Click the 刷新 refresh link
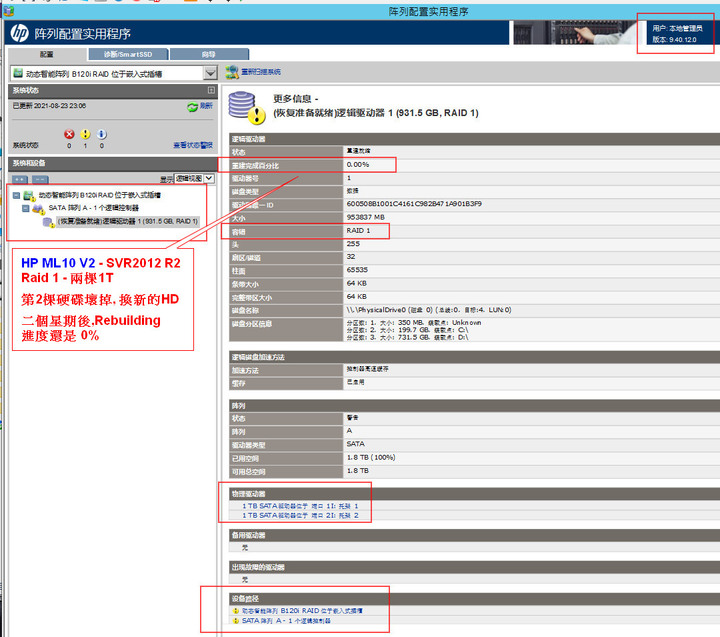 [x=206, y=106]
